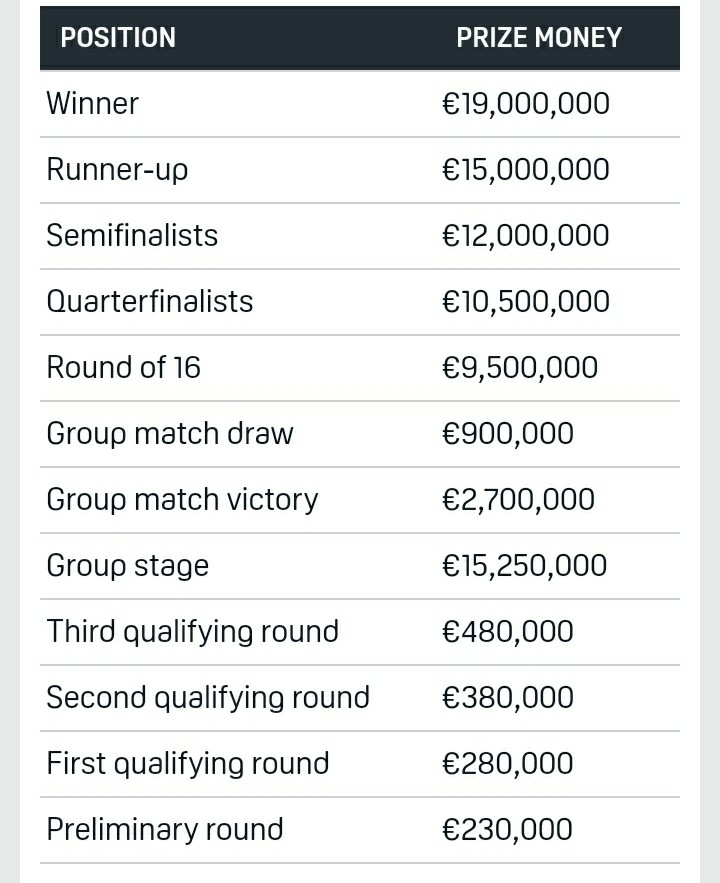
Task: Click the Preliminary round label
Action: click(x=165, y=830)
